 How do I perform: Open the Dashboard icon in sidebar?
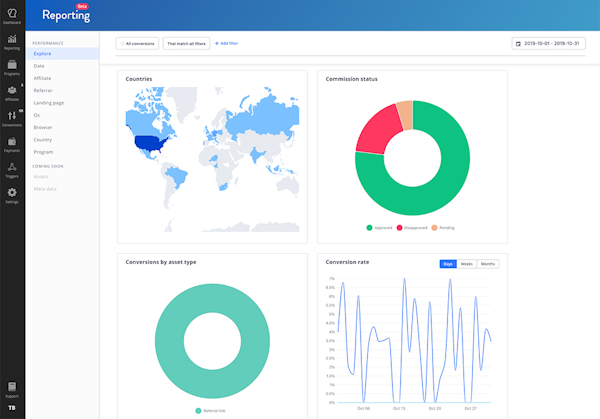pyautogui.click(x=12, y=14)
